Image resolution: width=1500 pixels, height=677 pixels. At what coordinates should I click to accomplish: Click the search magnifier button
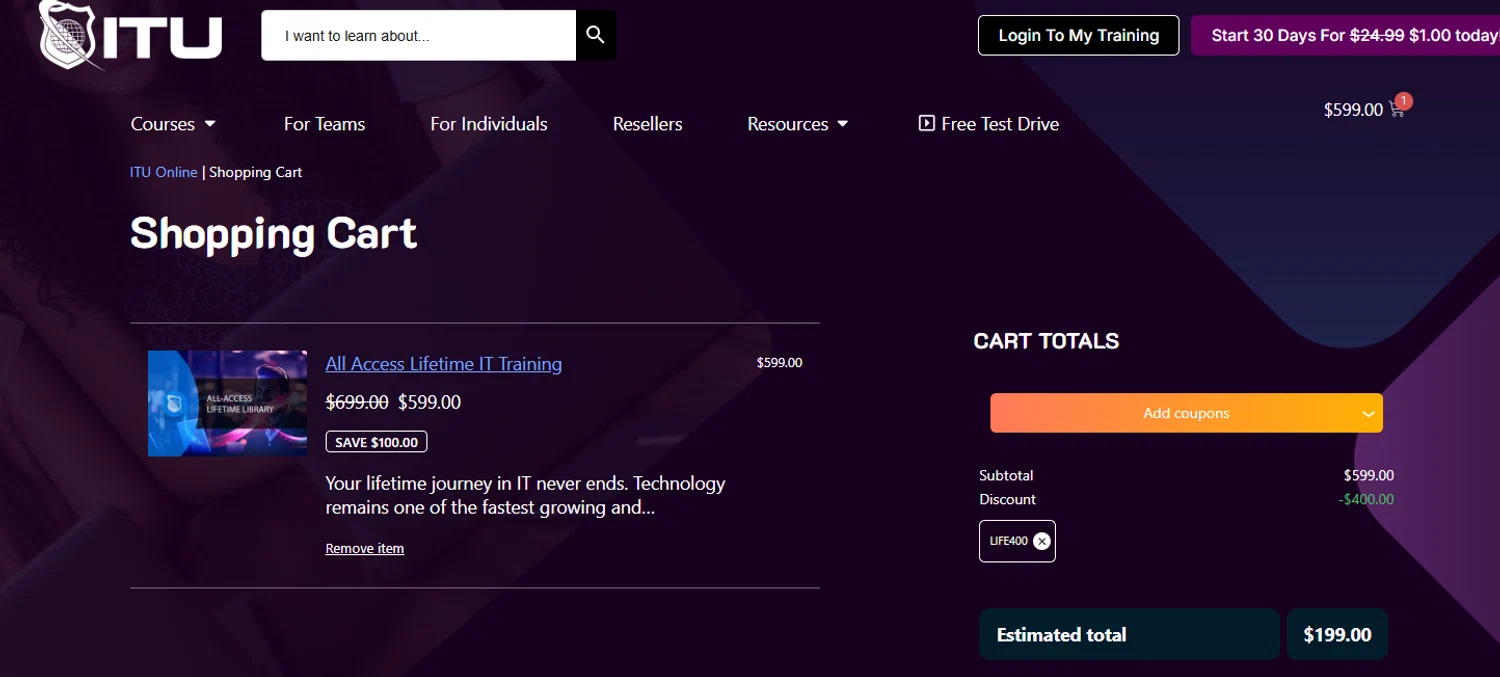coord(596,35)
